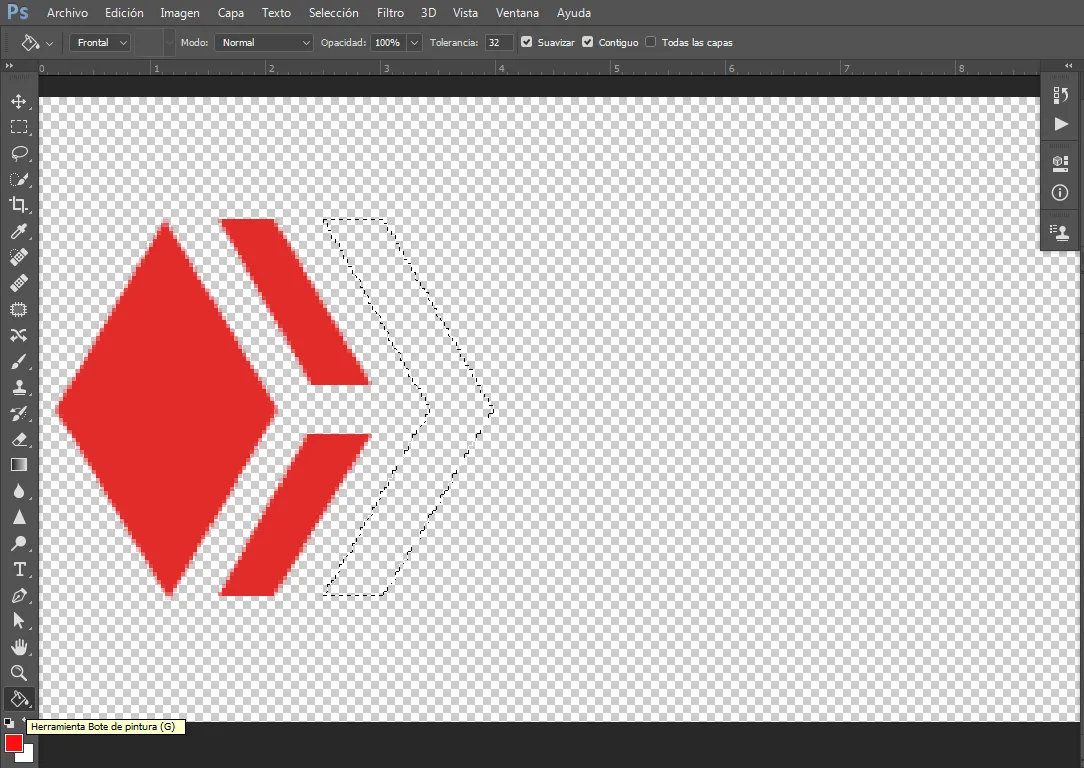This screenshot has height=768, width=1084.
Task: Open the Actions panel play icon
Action: [x=1060, y=124]
